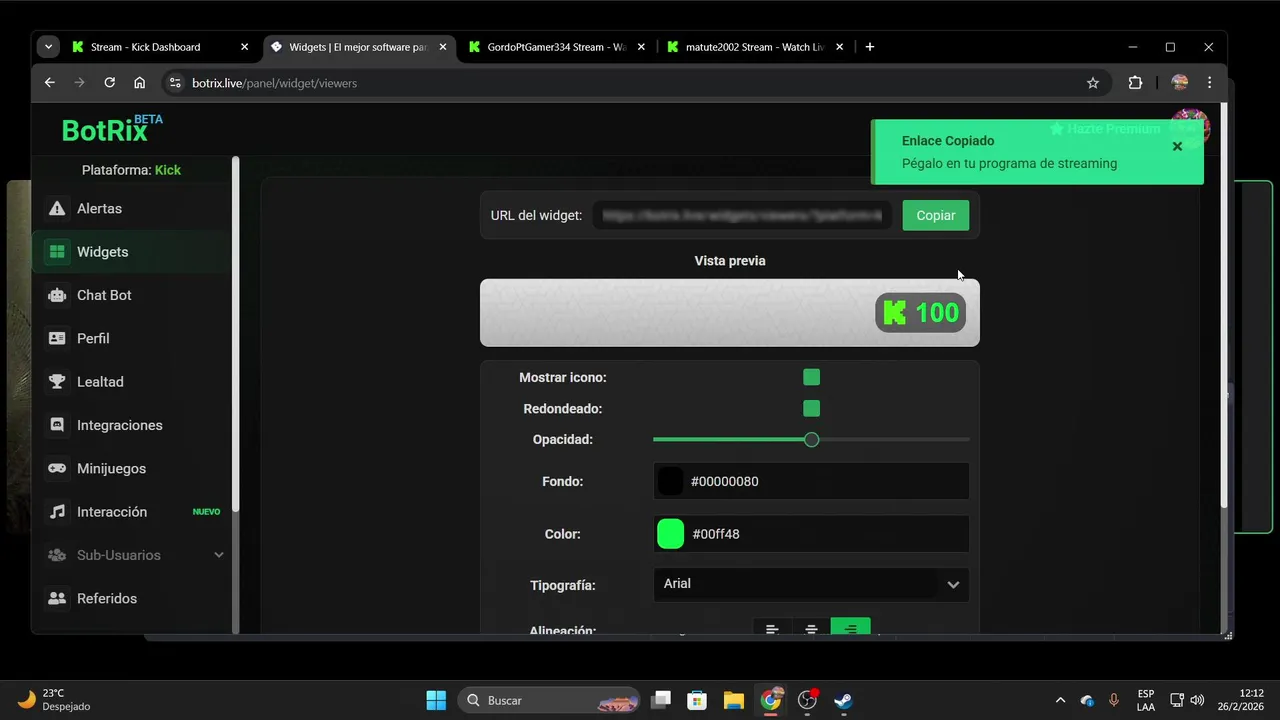Viewport: 1280px width, 720px height.
Task: Expand the Sub-Usuarios menu
Action: 133,555
